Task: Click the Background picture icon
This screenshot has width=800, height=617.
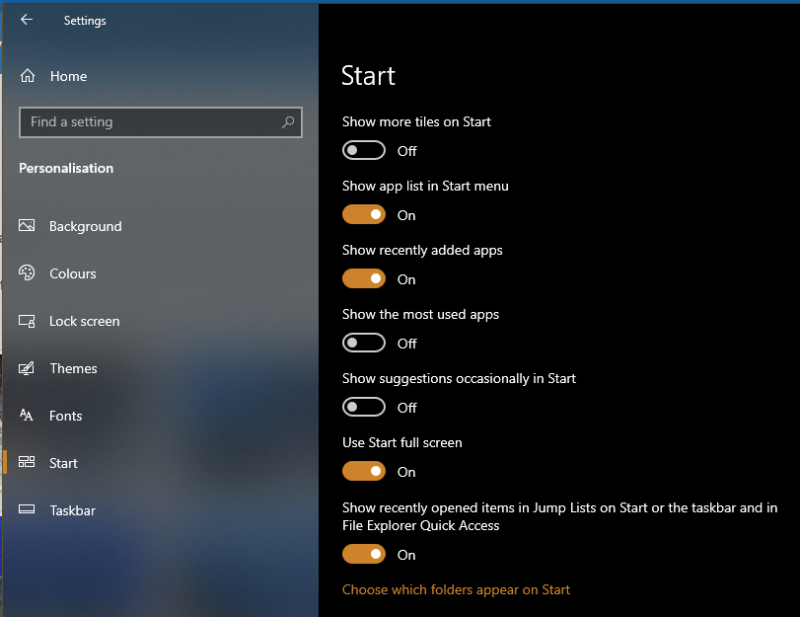Action: tap(27, 226)
